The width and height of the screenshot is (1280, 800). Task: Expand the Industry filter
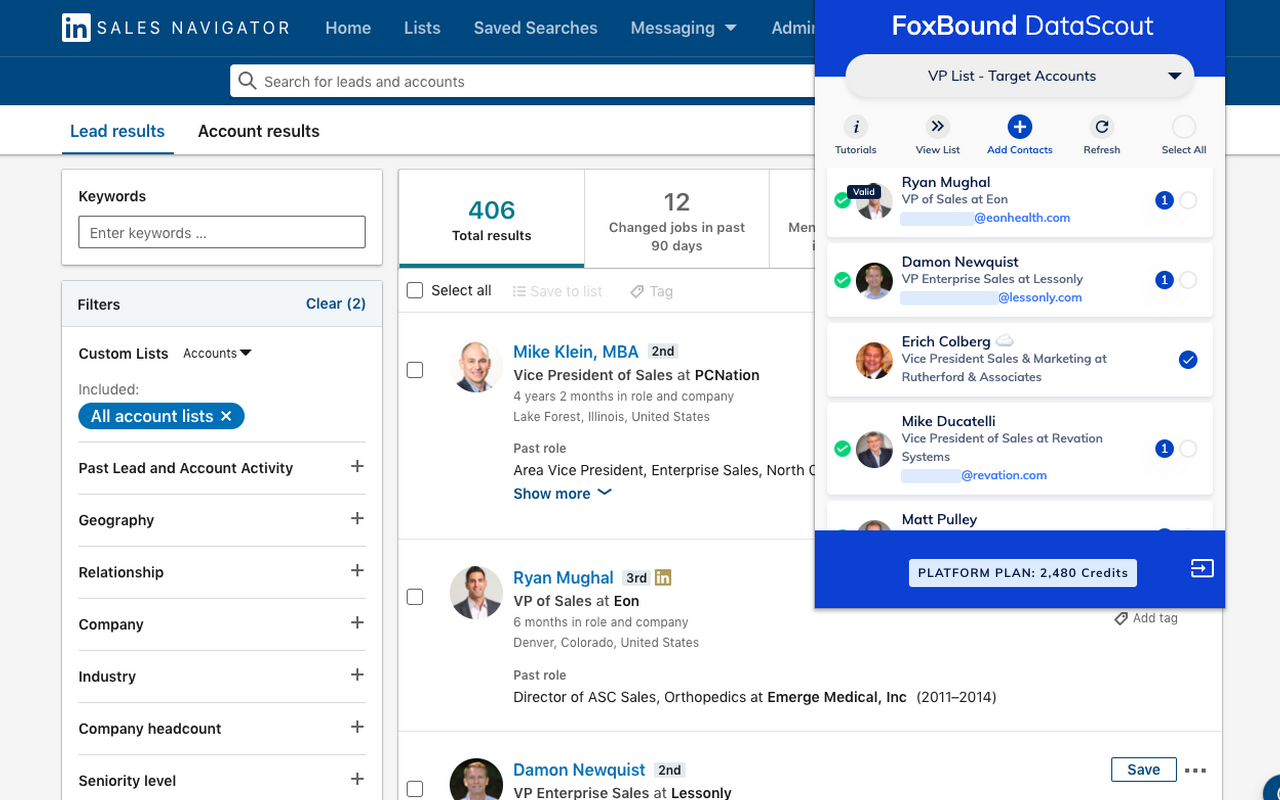pyautogui.click(x=357, y=674)
